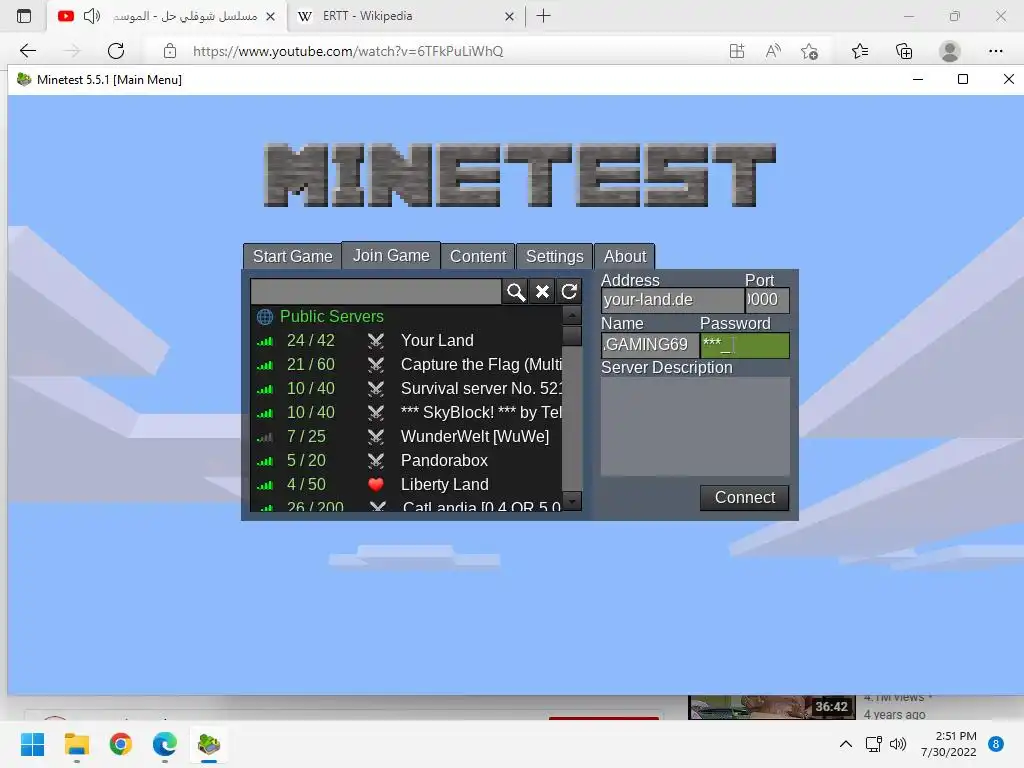Click the globe icon beside Public Servers
The height and width of the screenshot is (768, 1024).
264,317
